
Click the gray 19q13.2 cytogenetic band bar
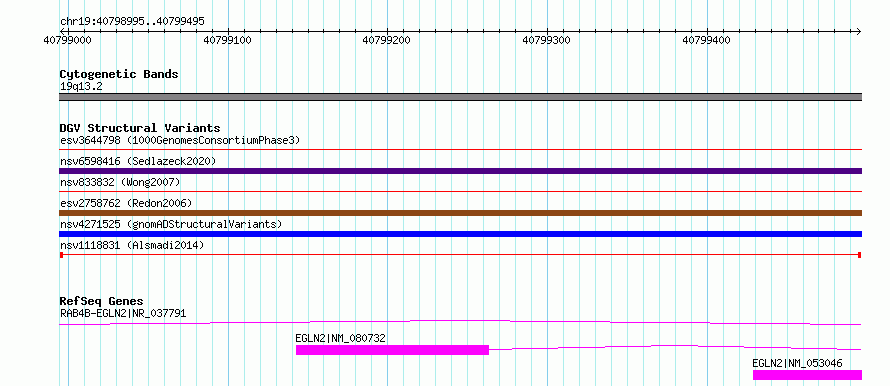(460, 97)
